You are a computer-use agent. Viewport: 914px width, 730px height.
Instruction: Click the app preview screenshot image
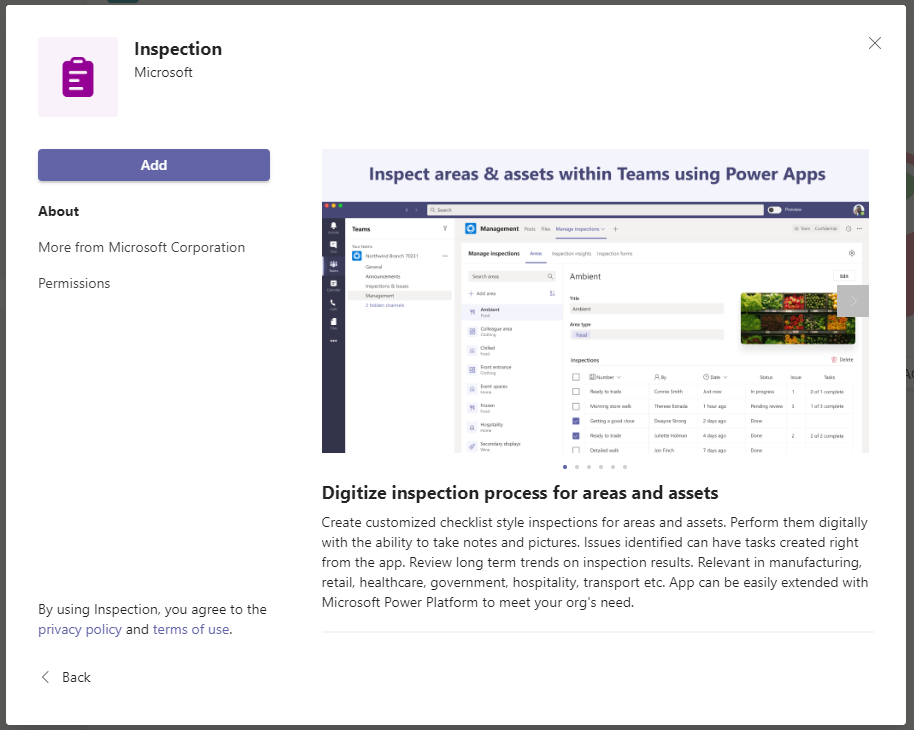(595, 301)
